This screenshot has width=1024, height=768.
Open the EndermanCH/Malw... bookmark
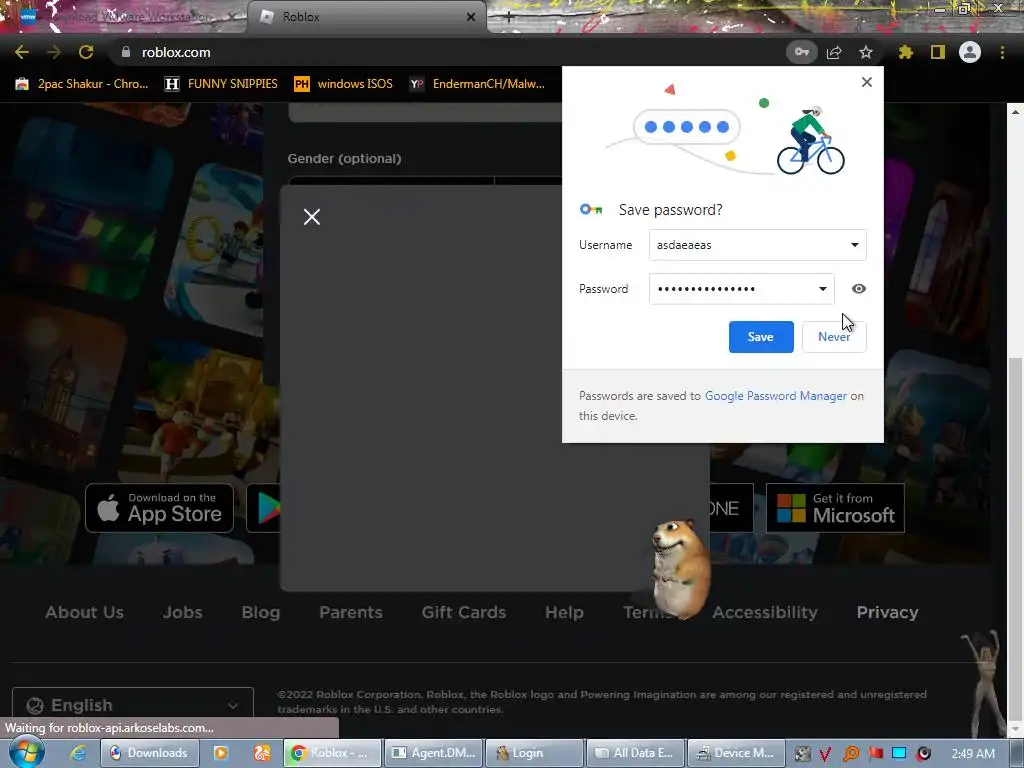(477, 84)
